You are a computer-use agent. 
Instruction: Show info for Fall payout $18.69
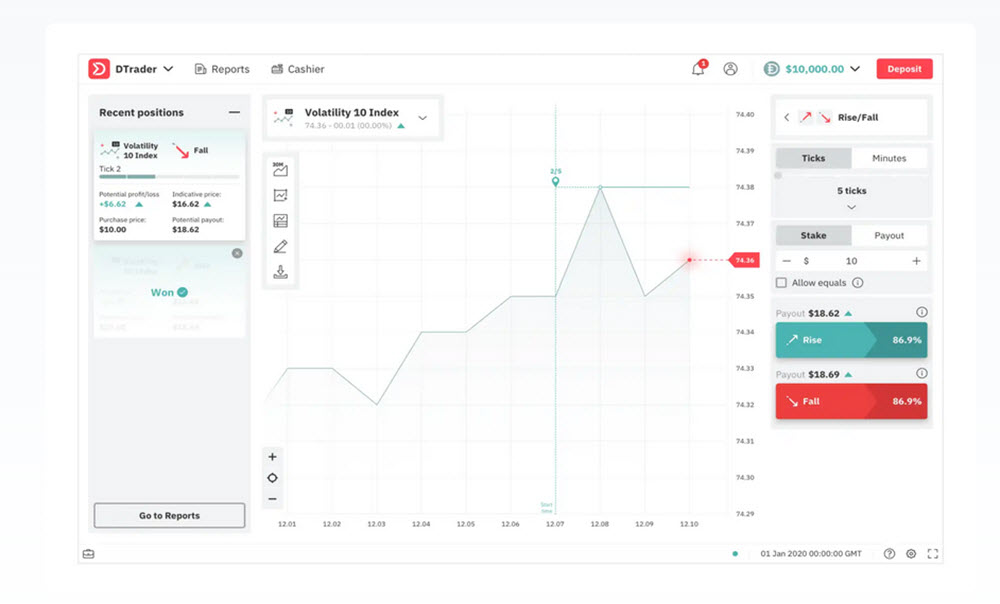coord(922,373)
